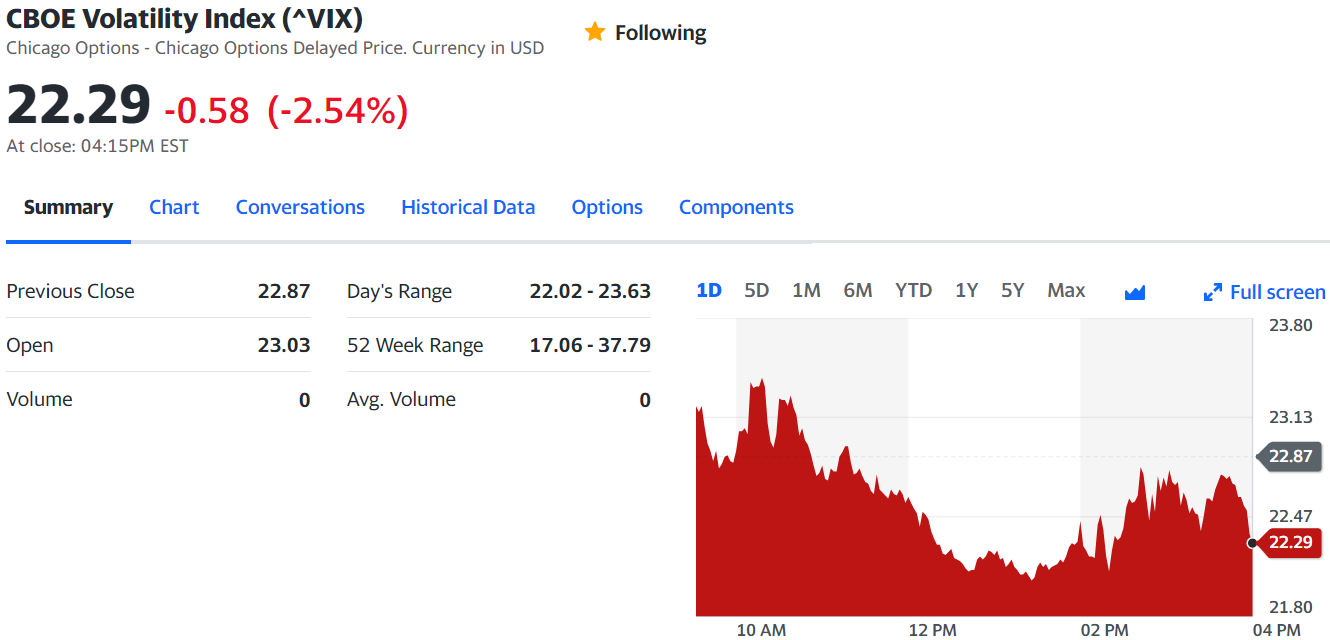The height and width of the screenshot is (640, 1330).
Task: Open the Conversations tab
Action: tap(300, 207)
